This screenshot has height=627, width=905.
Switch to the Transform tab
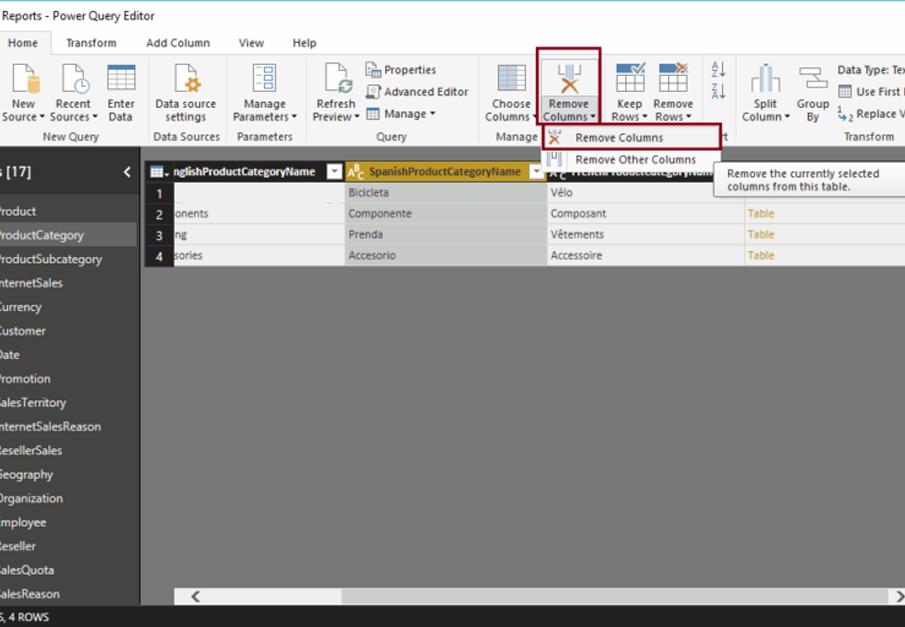91,43
